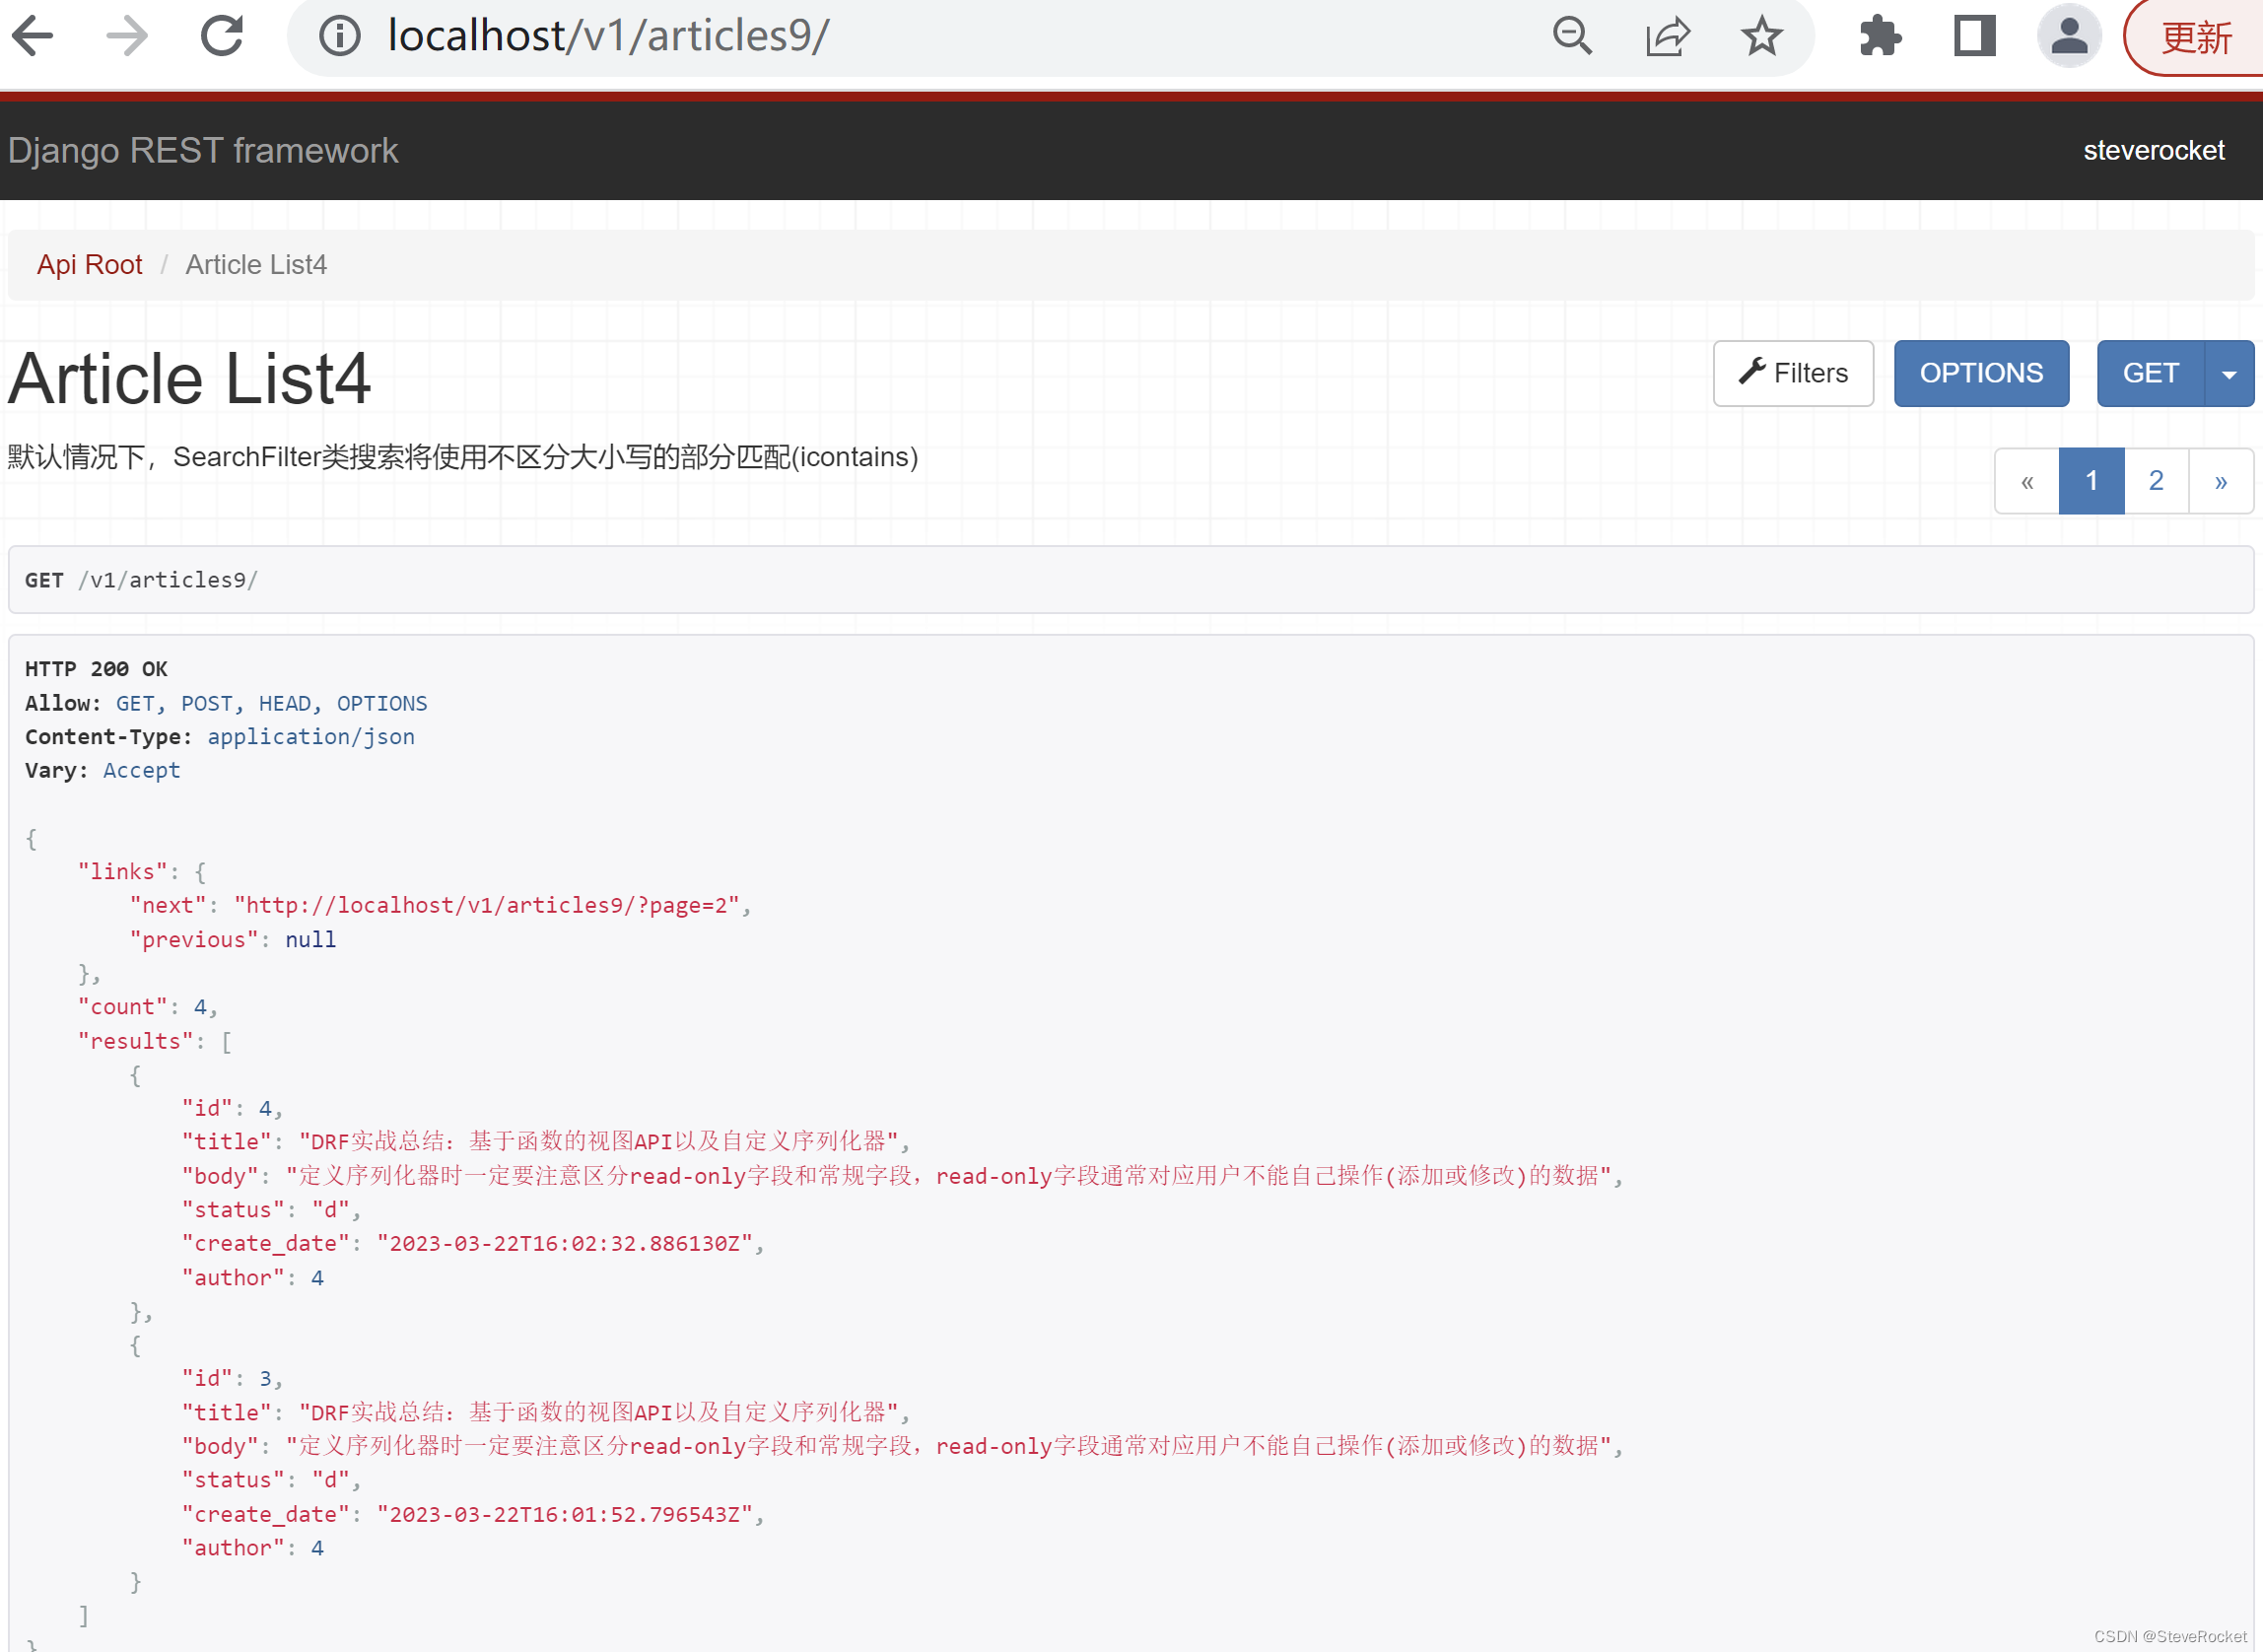The image size is (2263, 1652).
Task: Reload the page with refresh icon
Action: click(222, 37)
